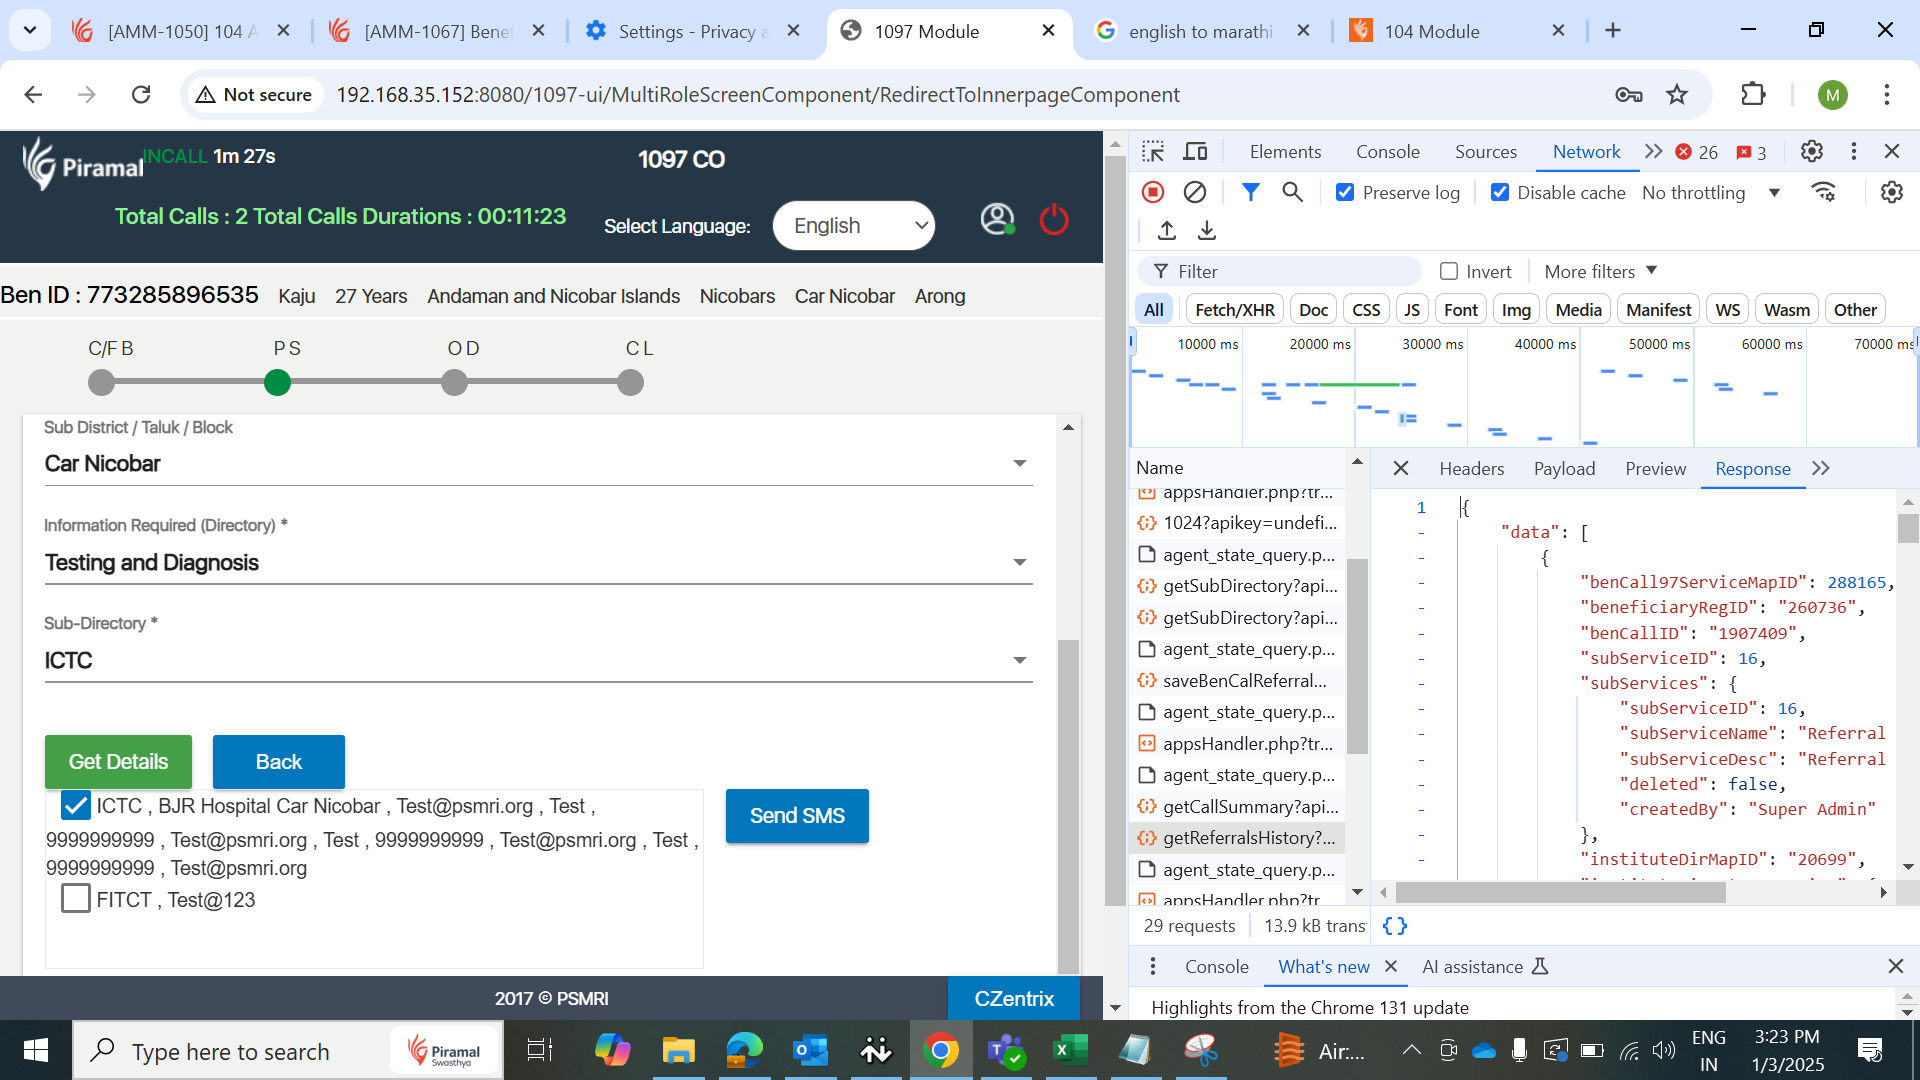The width and height of the screenshot is (1920, 1080).
Task: Uncheck the ICTC BJR Hospital checkbox
Action: pyautogui.click(x=75, y=805)
